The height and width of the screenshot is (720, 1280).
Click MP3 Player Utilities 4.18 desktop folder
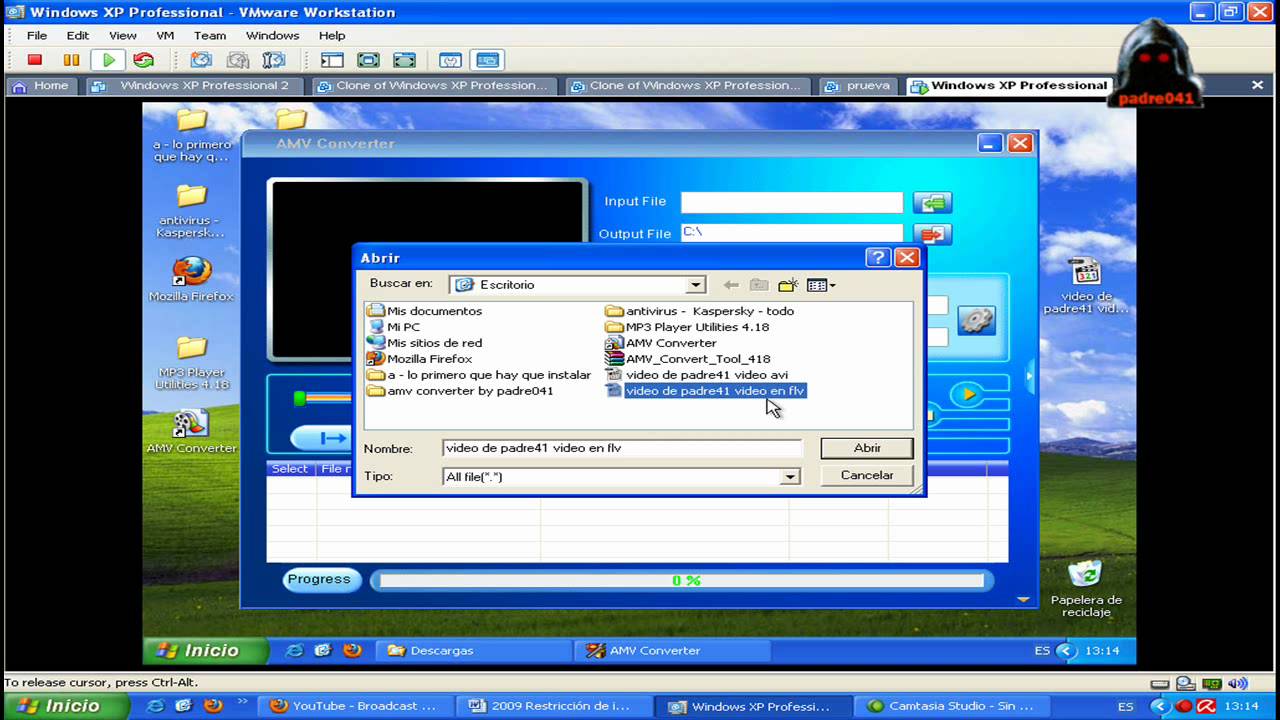[191, 363]
